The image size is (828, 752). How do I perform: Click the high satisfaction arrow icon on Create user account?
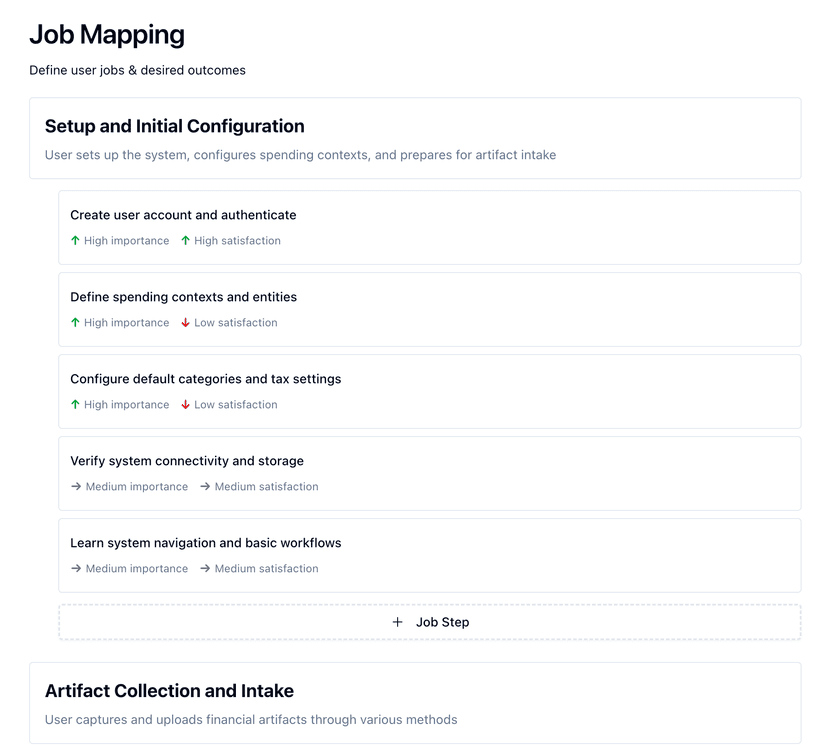(185, 240)
